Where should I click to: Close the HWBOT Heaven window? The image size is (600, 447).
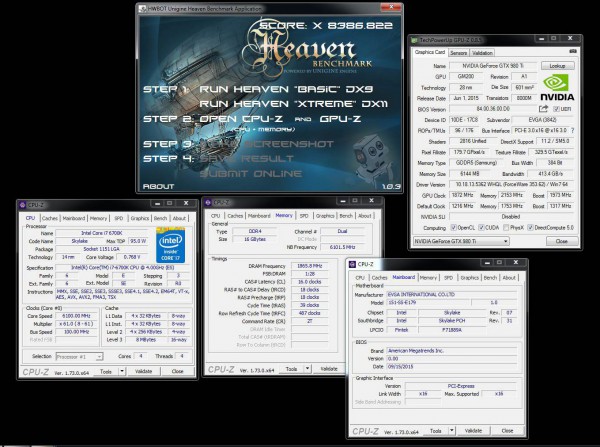[x=391, y=7]
